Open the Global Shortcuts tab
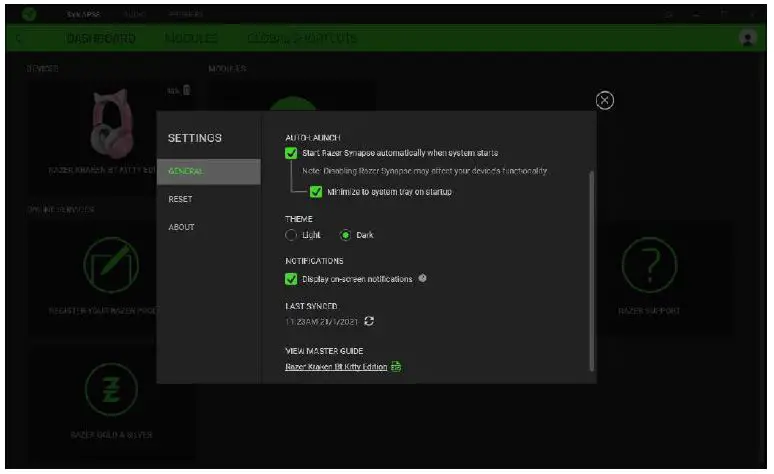The height and width of the screenshot is (474, 774). point(302,38)
